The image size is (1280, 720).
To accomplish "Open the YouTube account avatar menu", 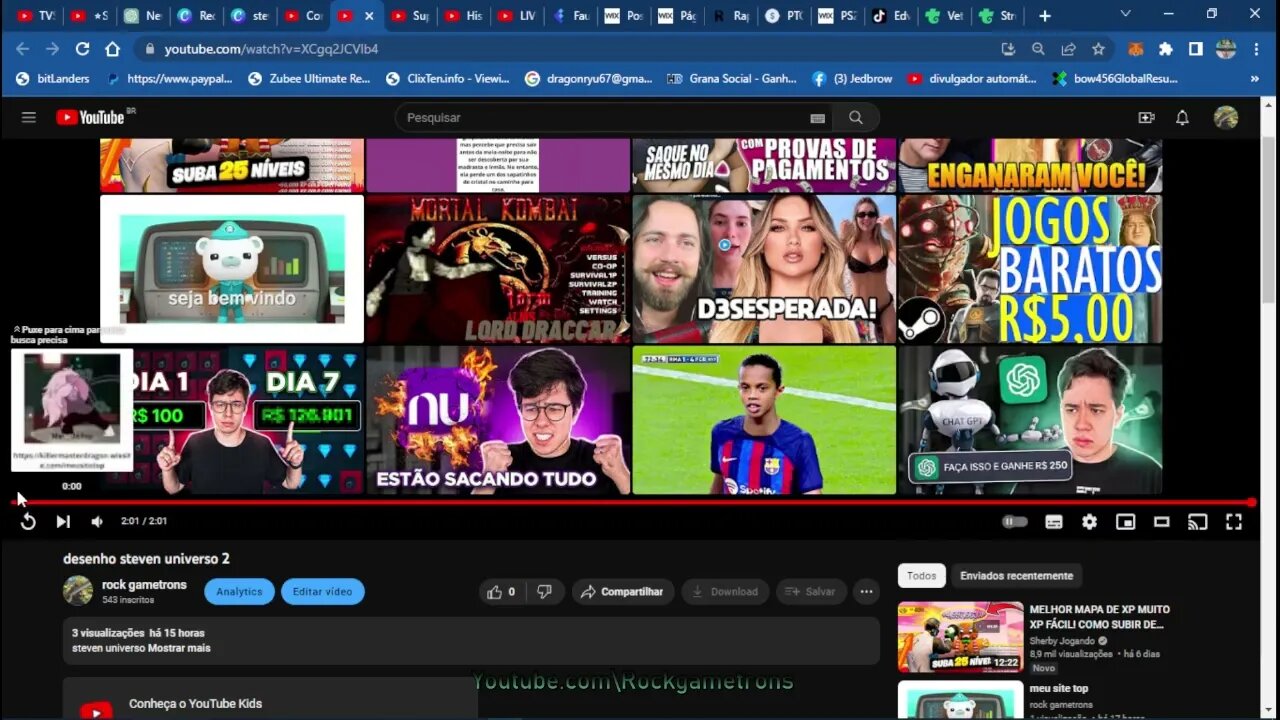I will 1226,117.
